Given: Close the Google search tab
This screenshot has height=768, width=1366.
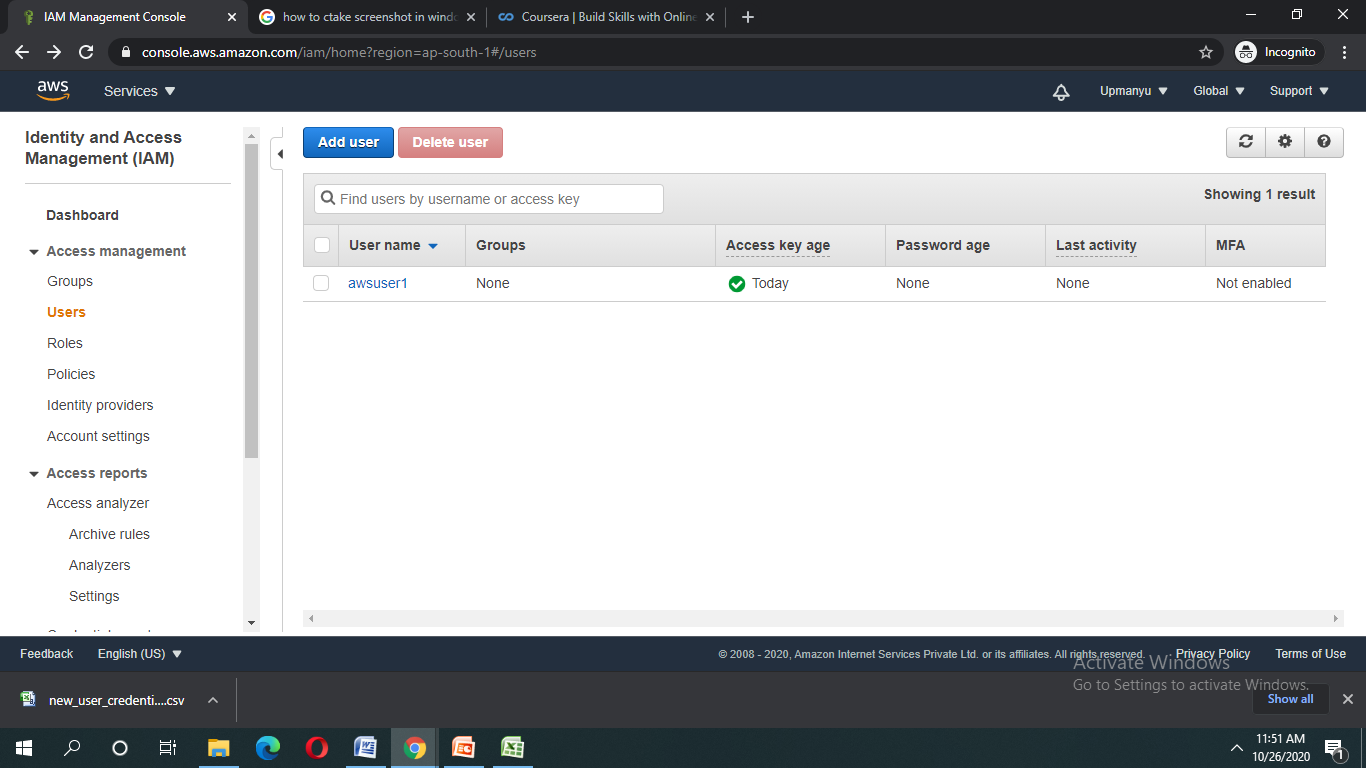Looking at the screenshot, I should [471, 17].
